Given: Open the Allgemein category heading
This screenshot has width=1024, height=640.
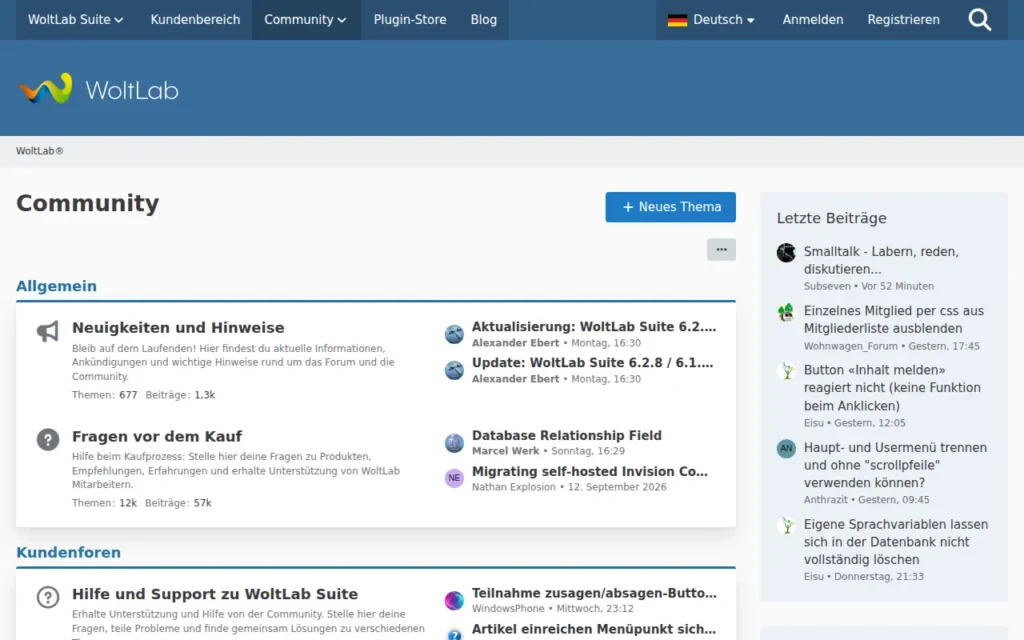Looking at the screenshot, I should (56, 286).
